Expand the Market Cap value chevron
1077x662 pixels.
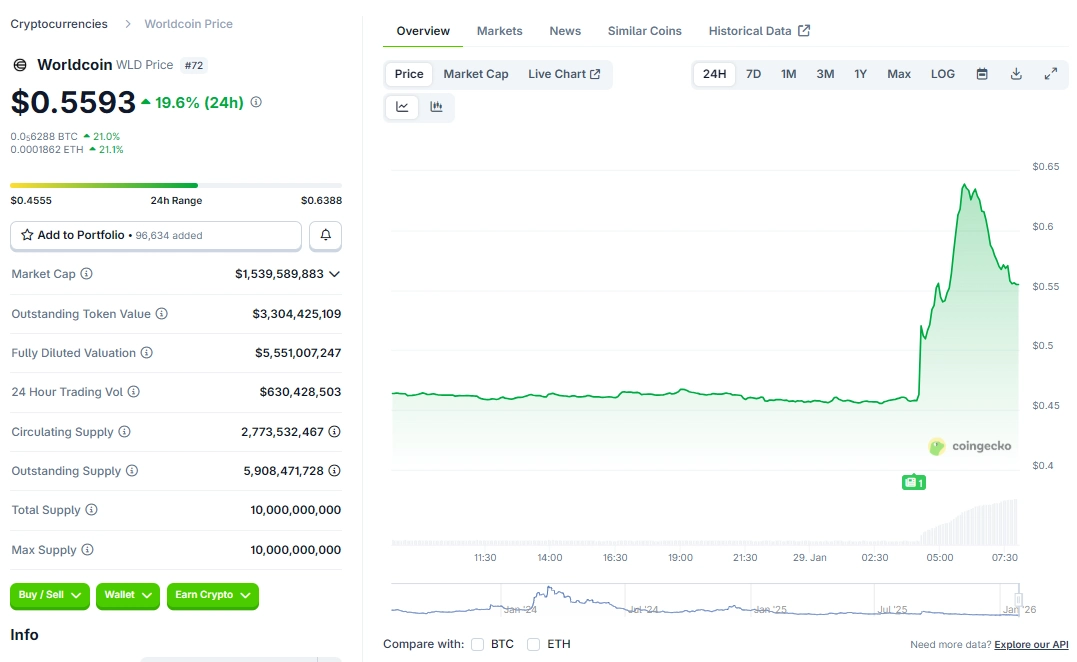tap(334, 274)
